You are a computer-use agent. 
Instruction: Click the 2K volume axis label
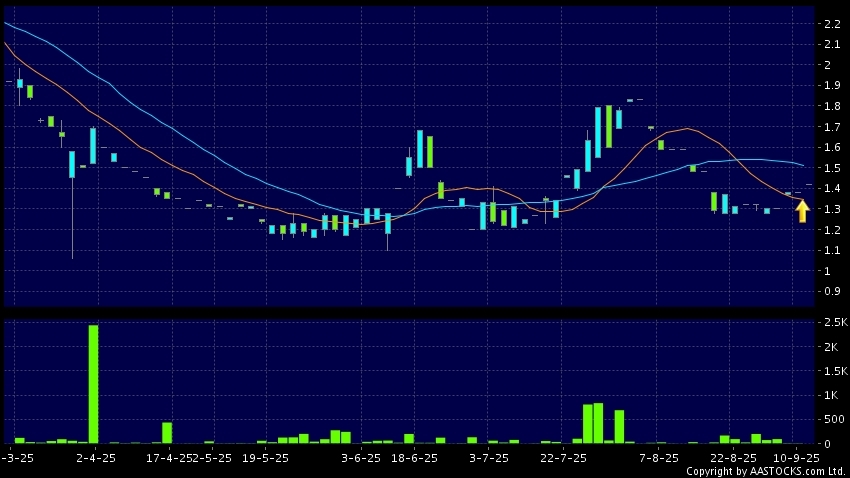831,347
